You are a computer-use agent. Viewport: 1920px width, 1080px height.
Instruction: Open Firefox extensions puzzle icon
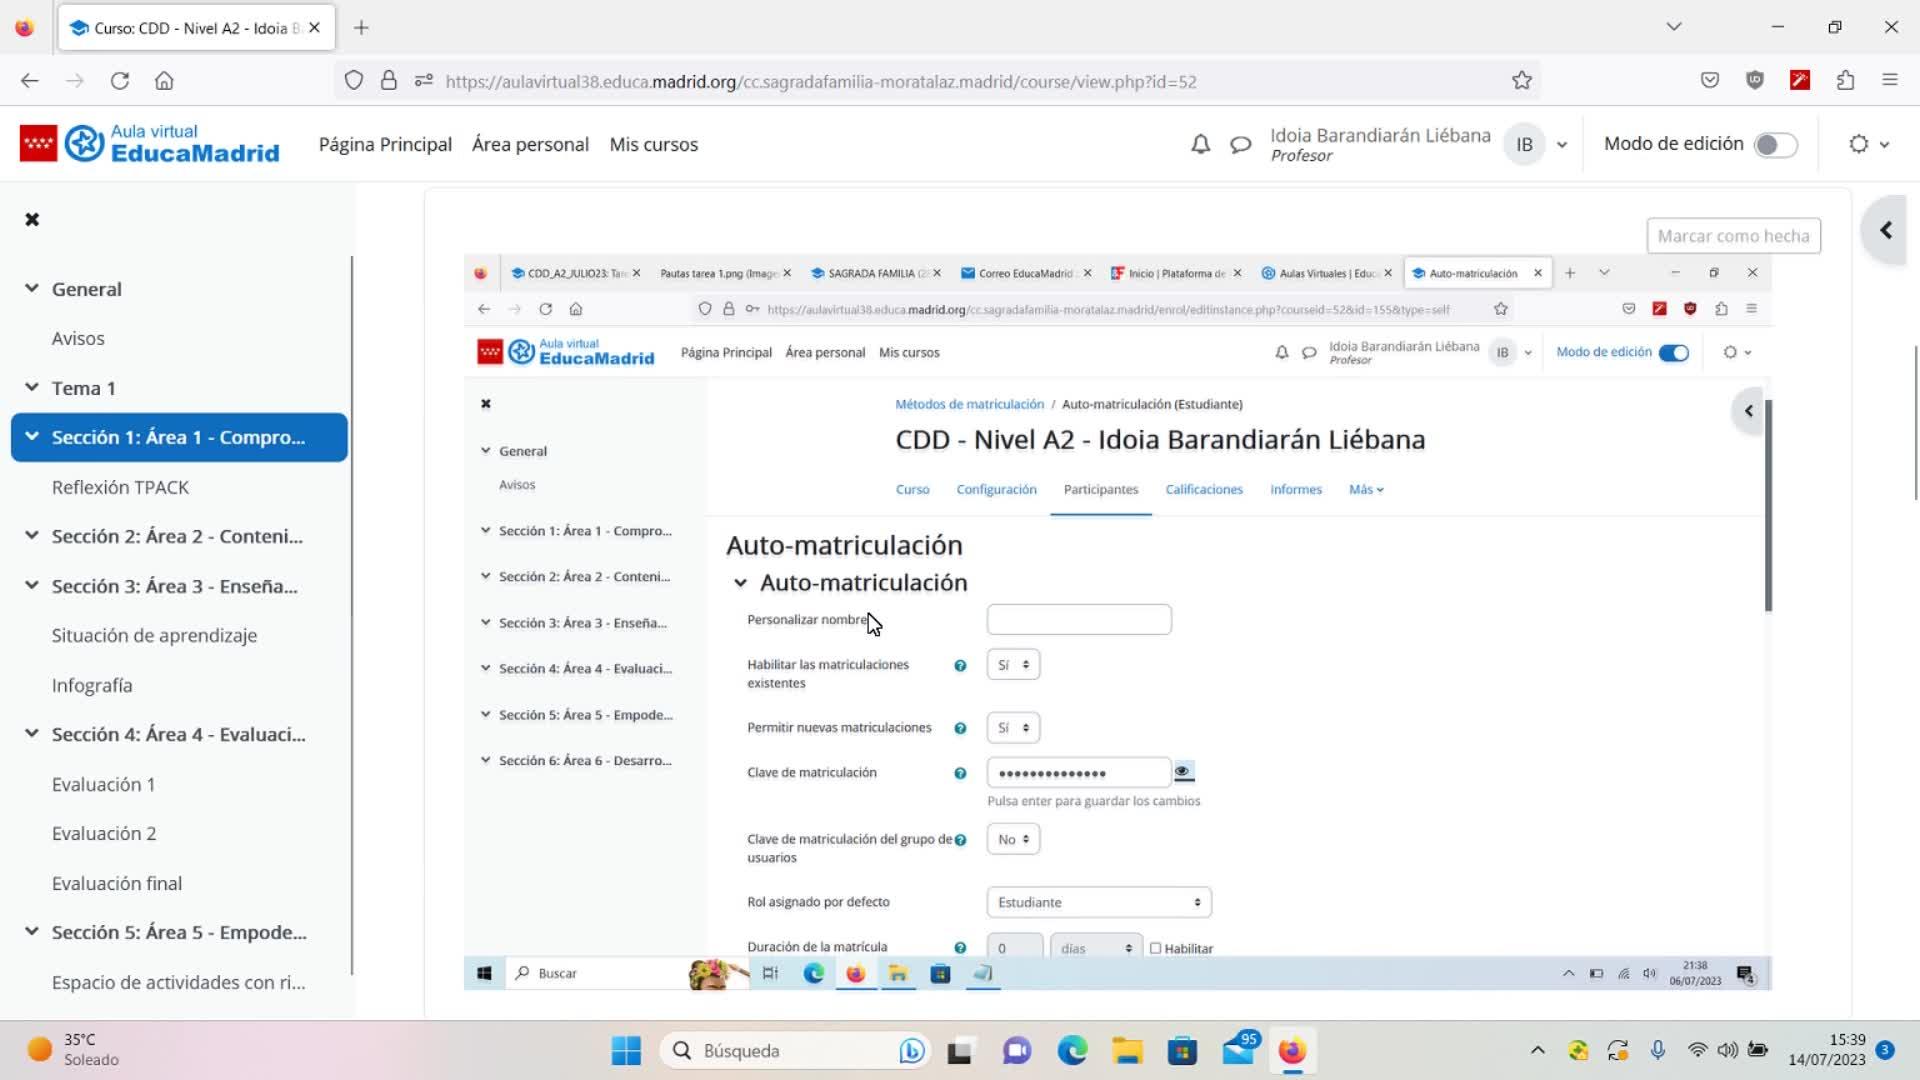point(1845,81)
